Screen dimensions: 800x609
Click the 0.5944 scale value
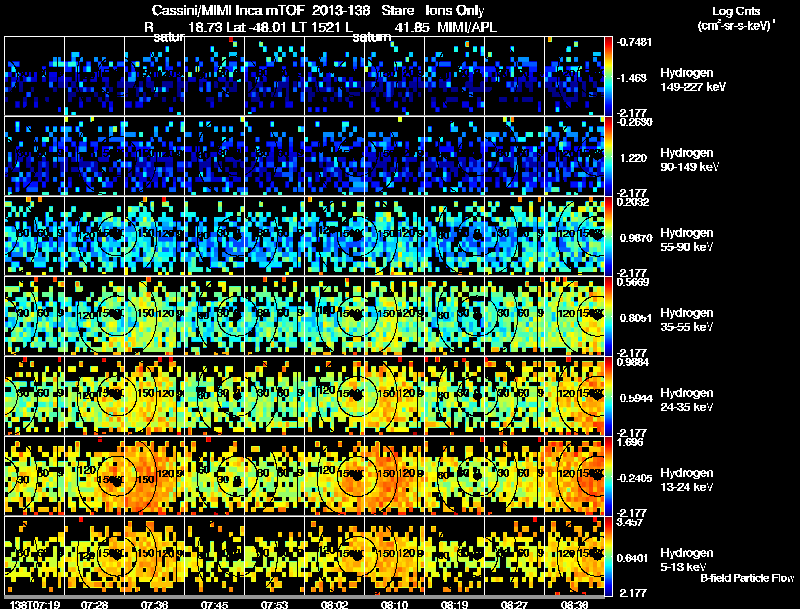635,398
